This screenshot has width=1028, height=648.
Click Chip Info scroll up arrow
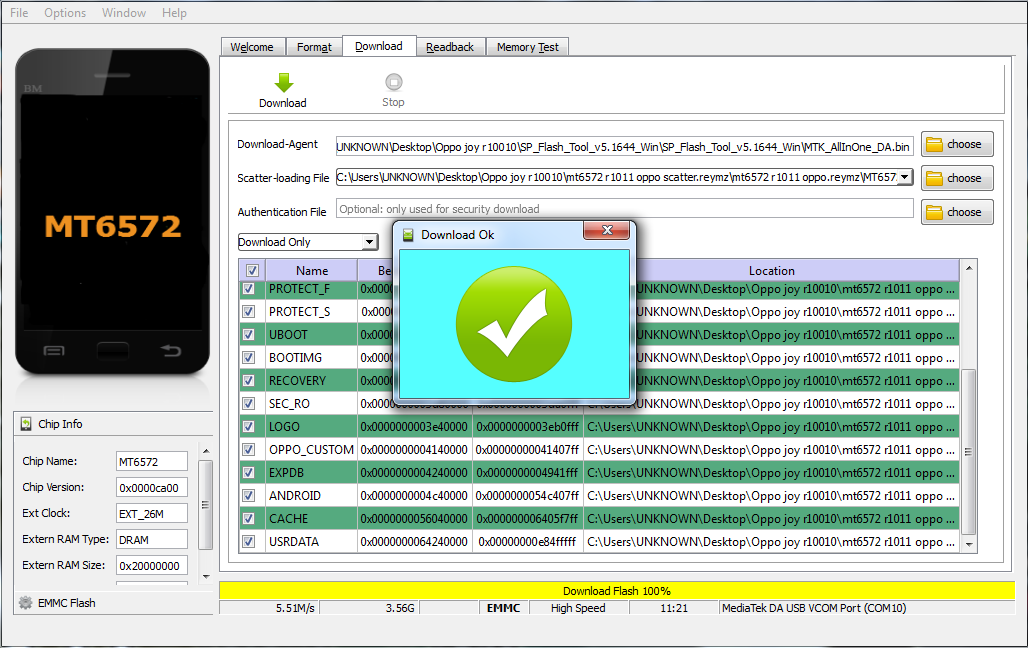tap(206, 451)
